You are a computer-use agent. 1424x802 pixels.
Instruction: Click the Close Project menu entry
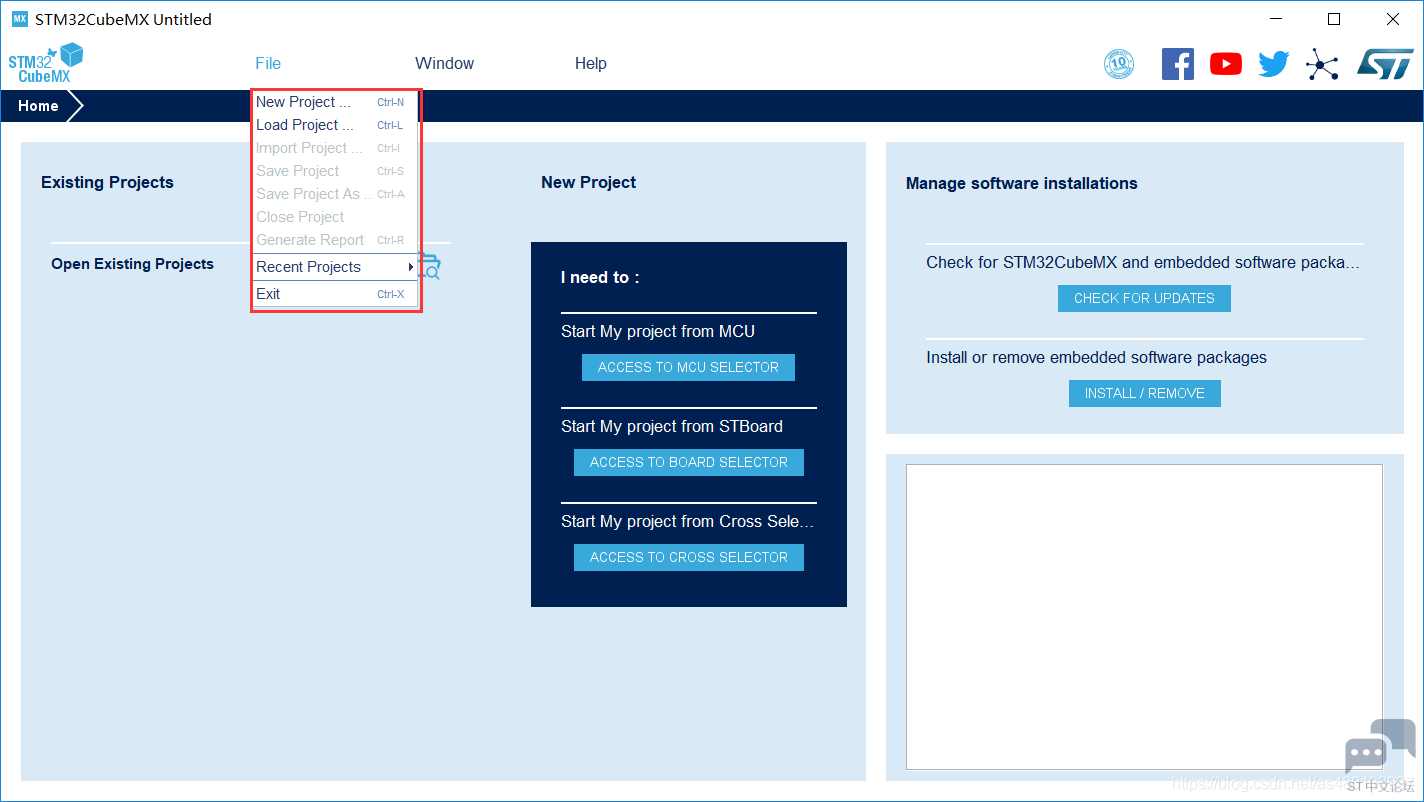(335, 217)
